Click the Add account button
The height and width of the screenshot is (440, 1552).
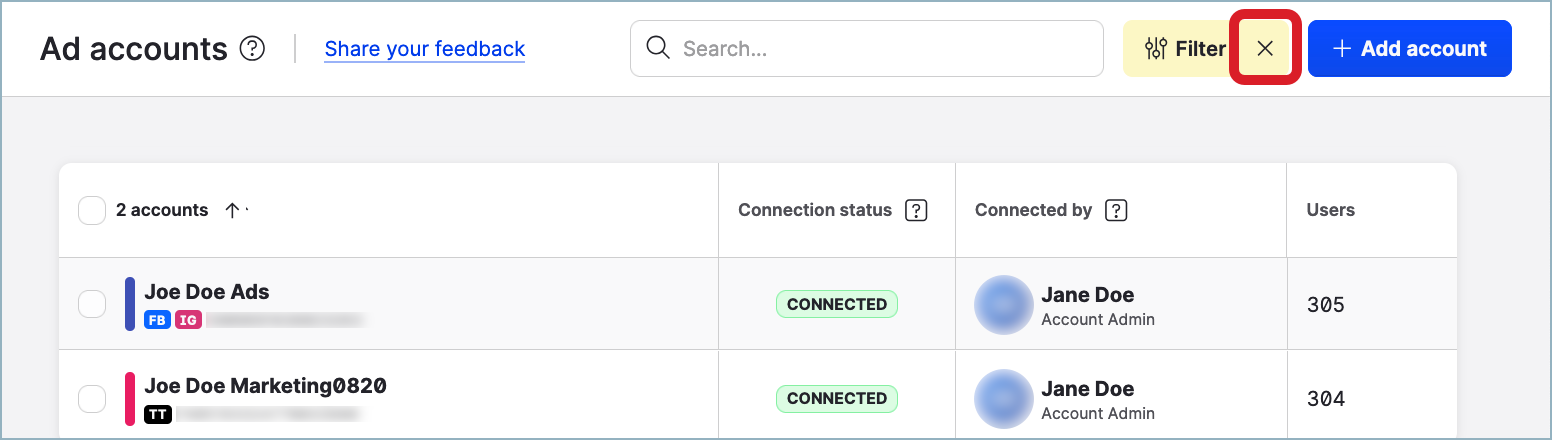[1409, 48]
